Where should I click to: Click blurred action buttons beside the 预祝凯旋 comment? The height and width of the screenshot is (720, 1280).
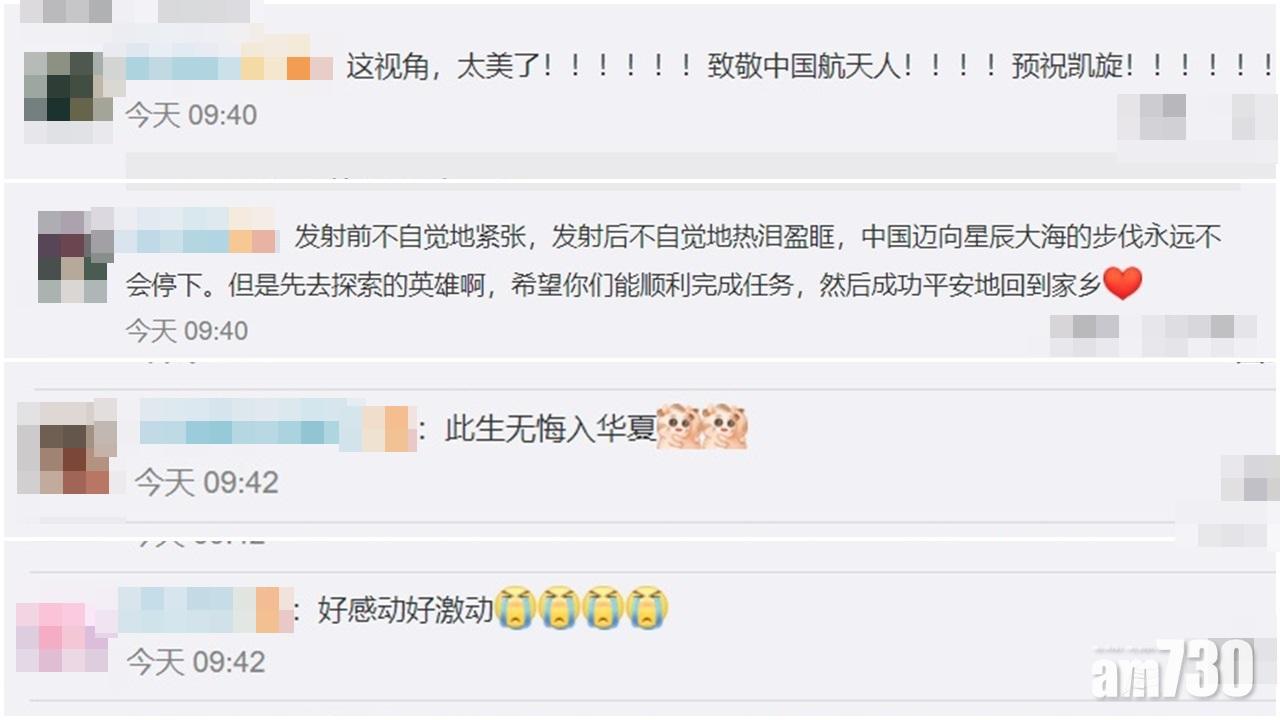(x=1197, y=118)
